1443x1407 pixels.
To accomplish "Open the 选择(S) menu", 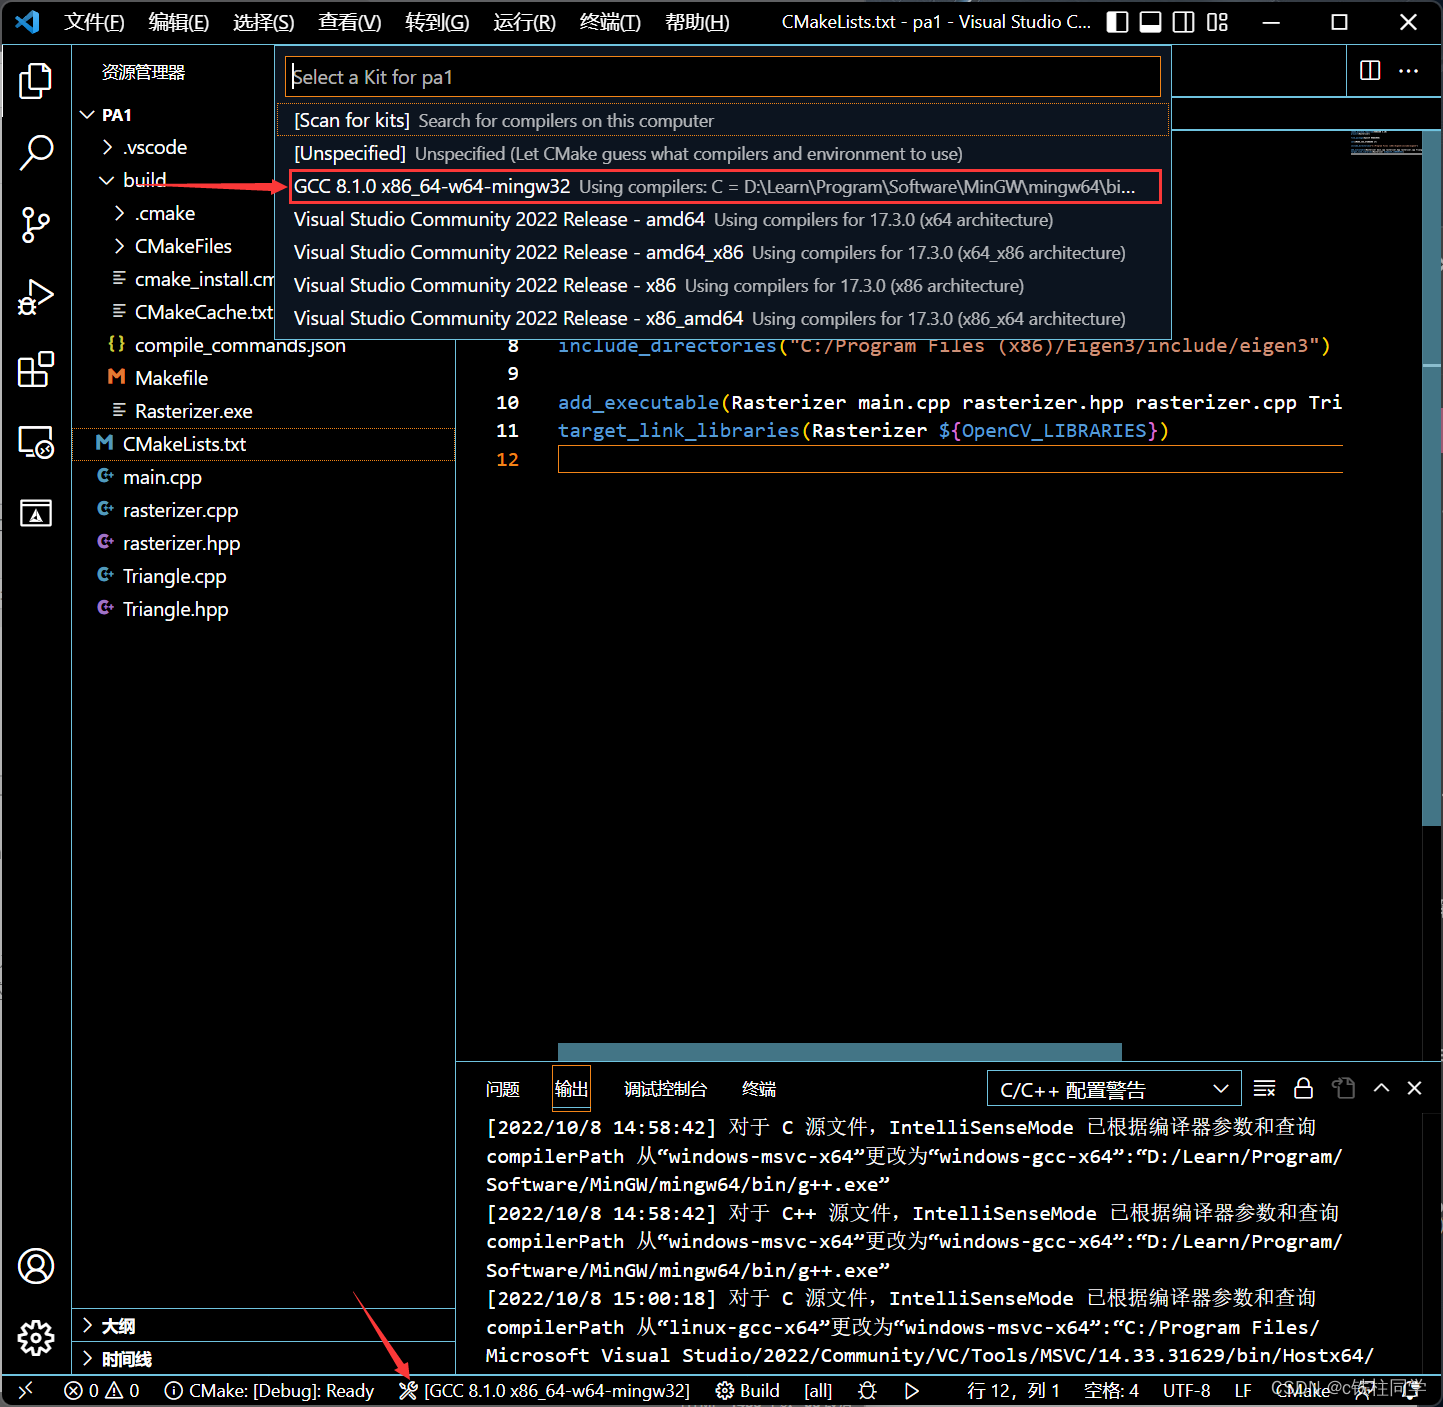I will tap(264, 22).
